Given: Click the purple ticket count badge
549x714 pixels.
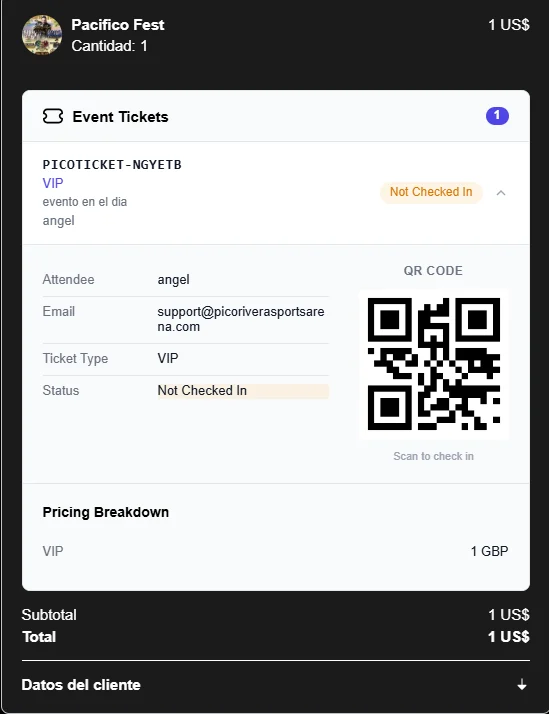Looking at the screenshot, I should pos(497,116).
